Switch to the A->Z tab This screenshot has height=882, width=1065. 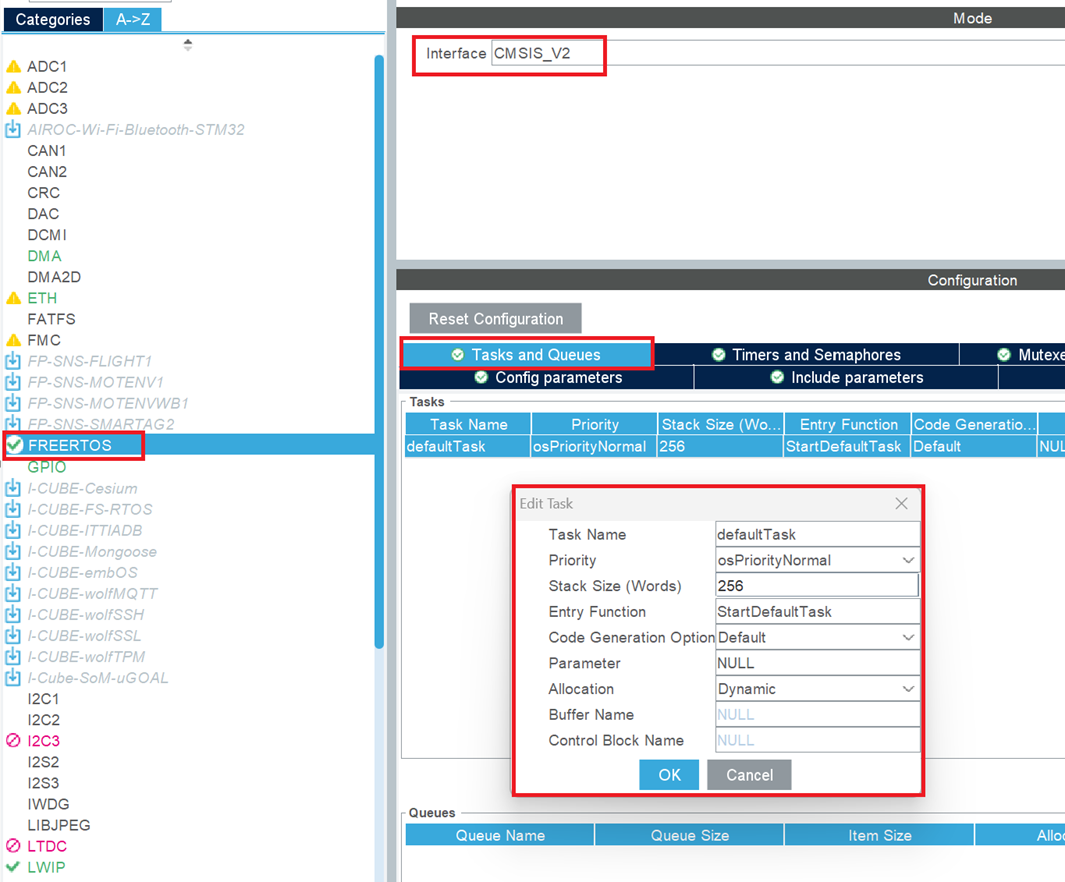(x=132, y=19)
